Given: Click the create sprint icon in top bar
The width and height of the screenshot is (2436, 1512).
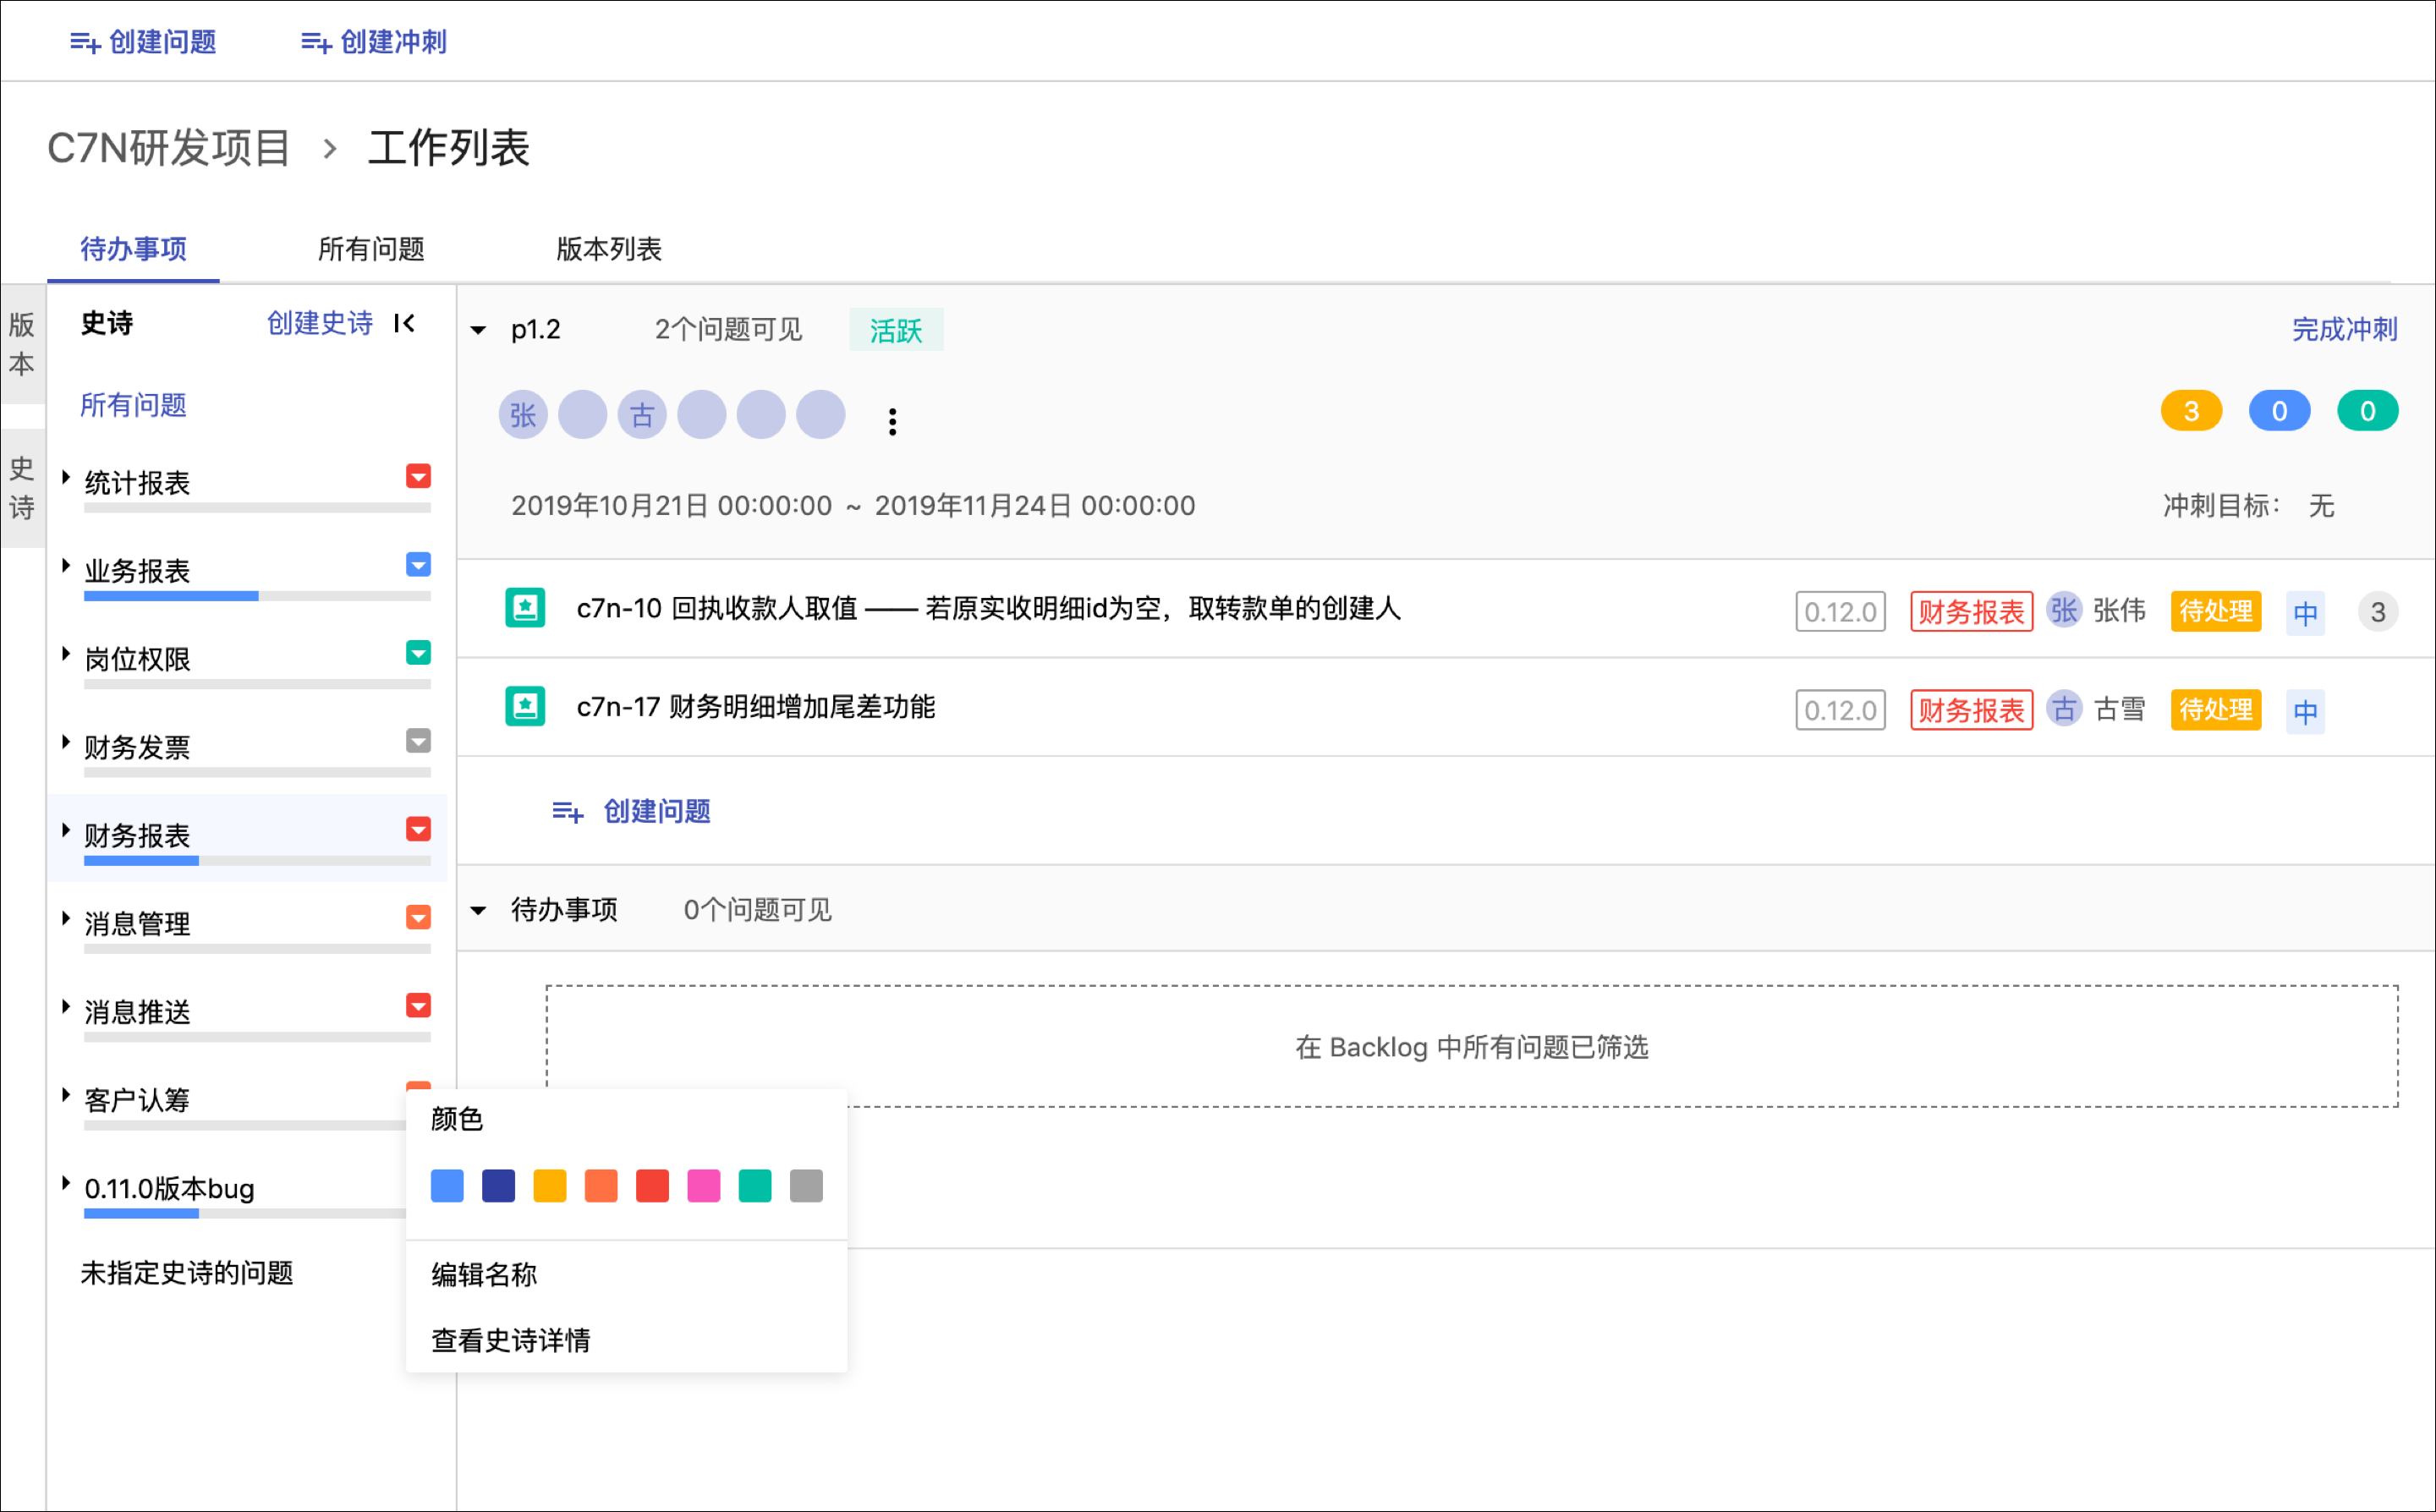Looking at the screenshot, I should pos(316,43).
